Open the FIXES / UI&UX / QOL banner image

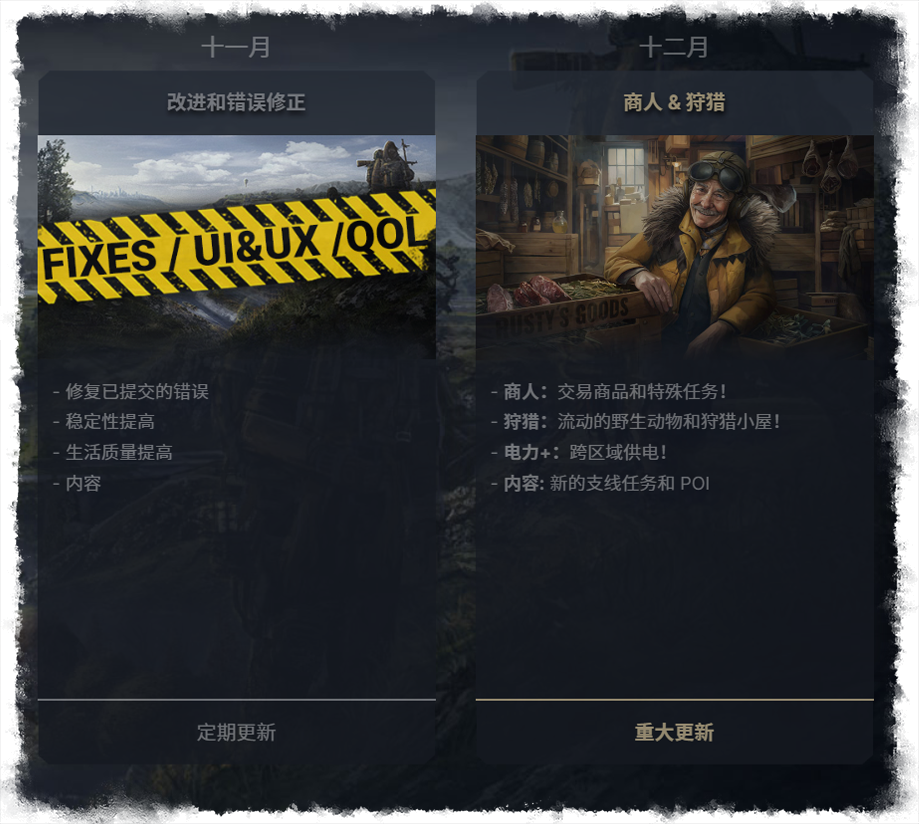(x=237, y=247)
